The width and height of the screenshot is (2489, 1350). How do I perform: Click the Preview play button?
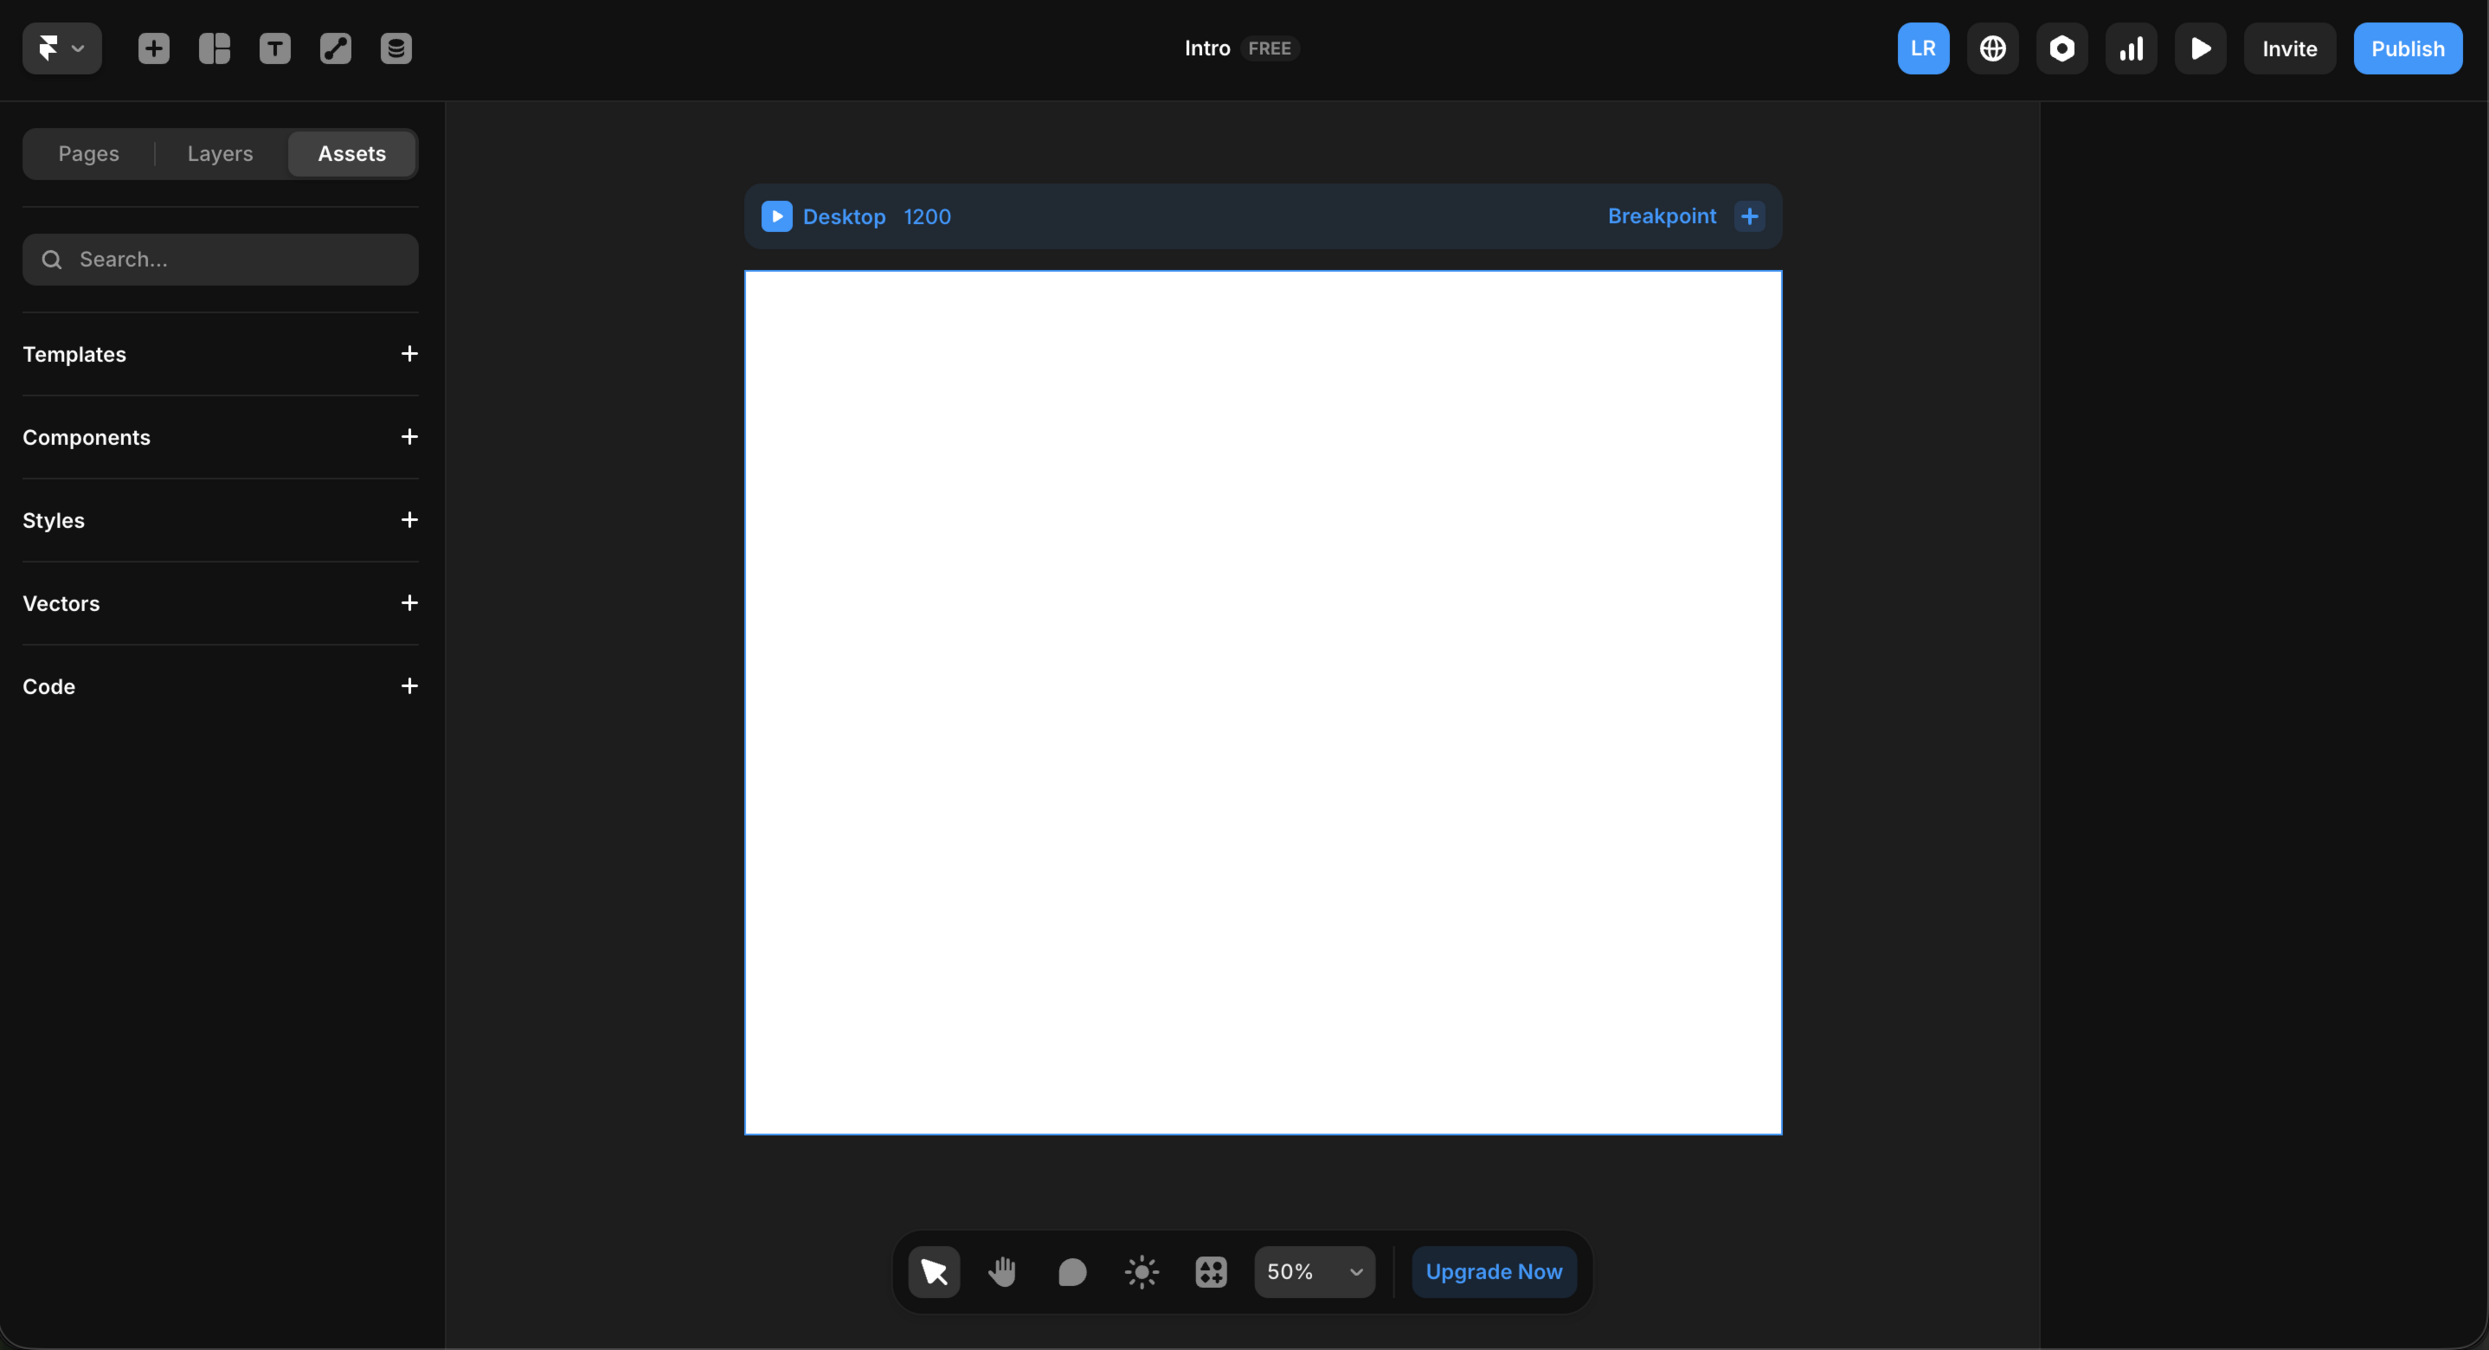click(2200, 48)
